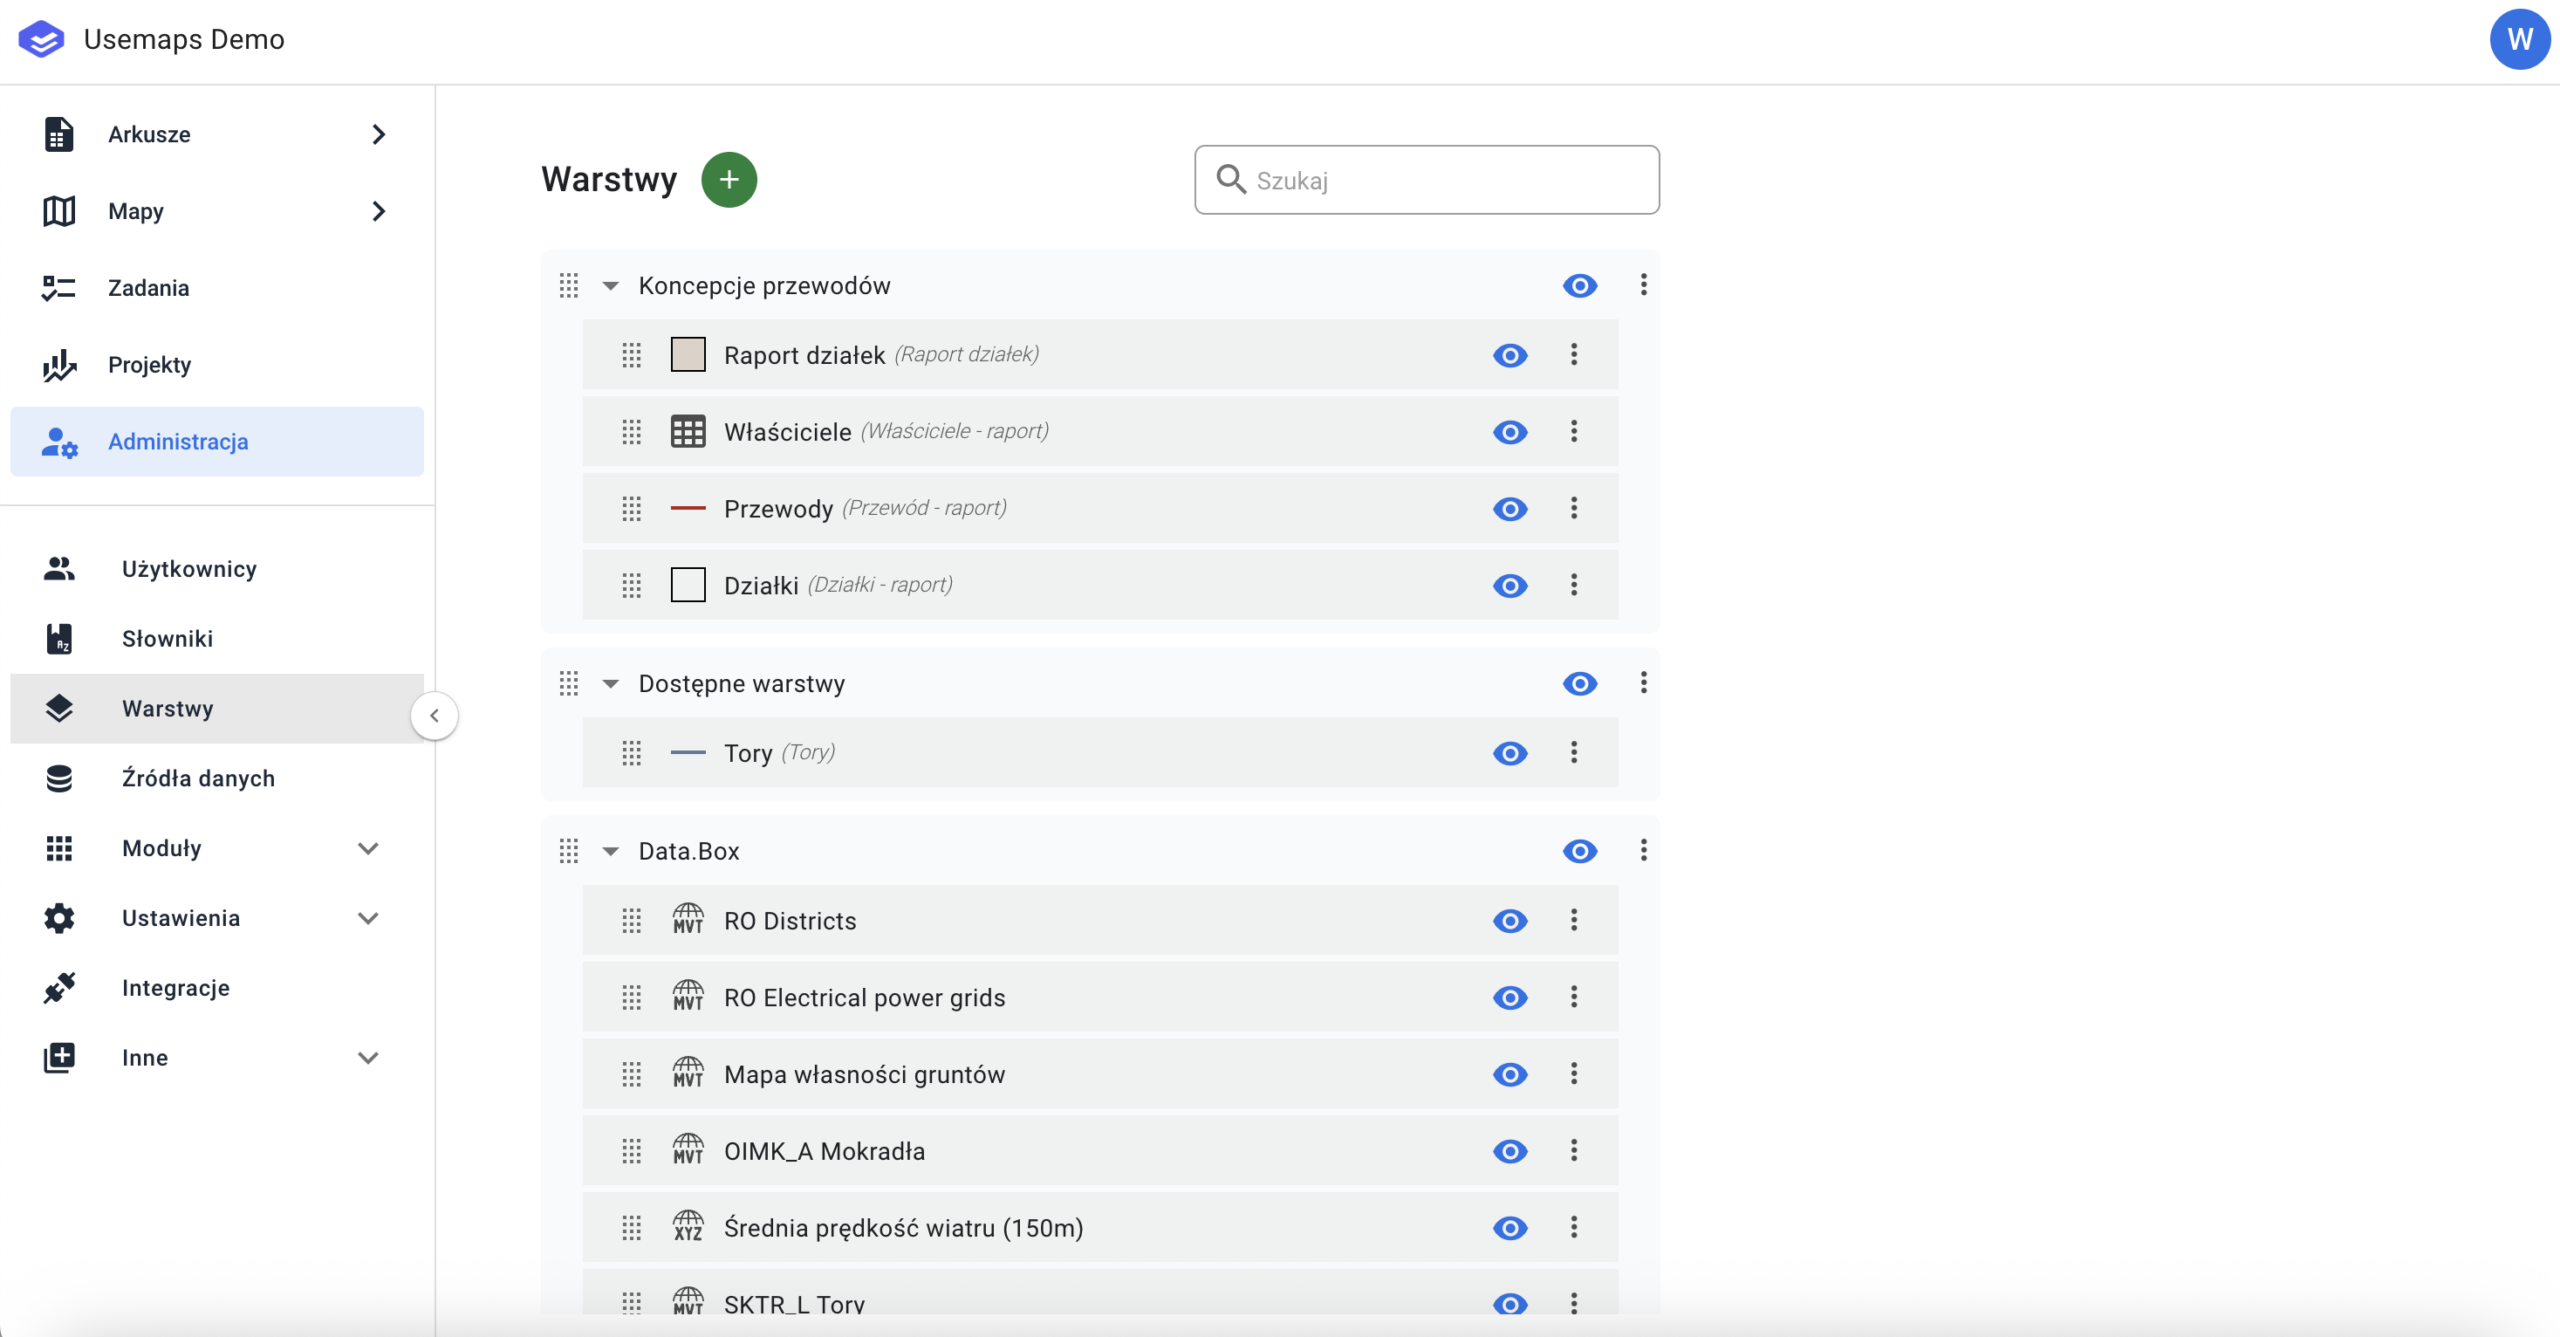Image resolution: width=2560 pixels, height=1337 pixels.
Task: Open the three-dot options menu for the Data.Box group
Action: (x=1643, y=850)
